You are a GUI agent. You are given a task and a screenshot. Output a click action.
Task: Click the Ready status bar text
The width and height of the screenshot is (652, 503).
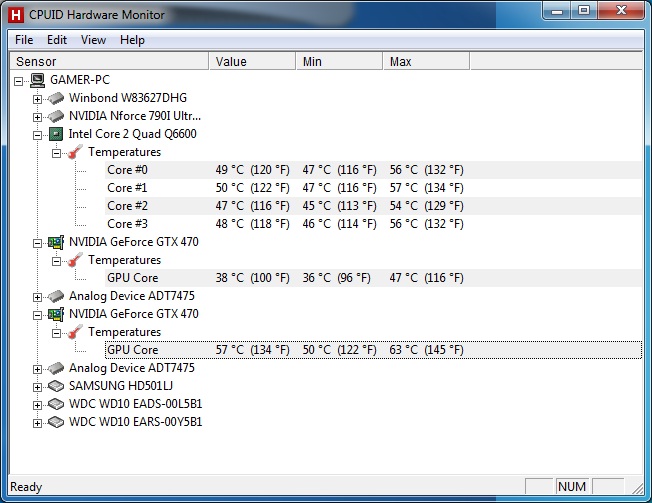pyautogui.click(x=26, y=487)
